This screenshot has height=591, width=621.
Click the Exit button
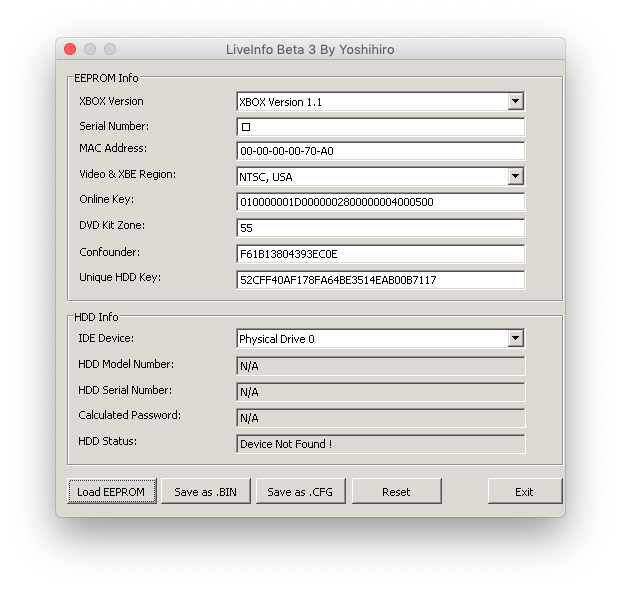click(x=525, y=491)
